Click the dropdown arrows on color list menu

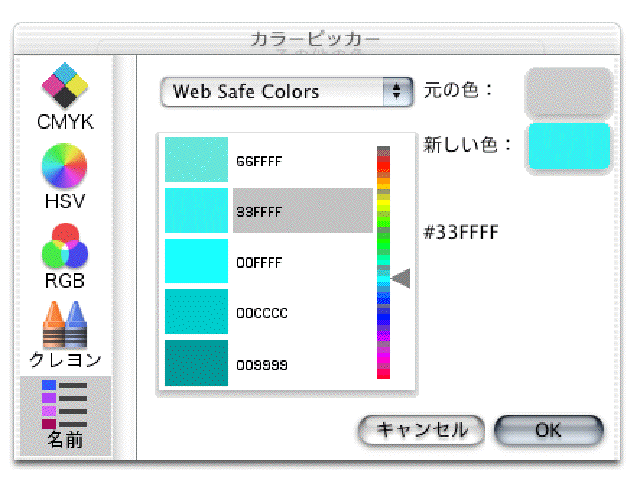point(398,91)
